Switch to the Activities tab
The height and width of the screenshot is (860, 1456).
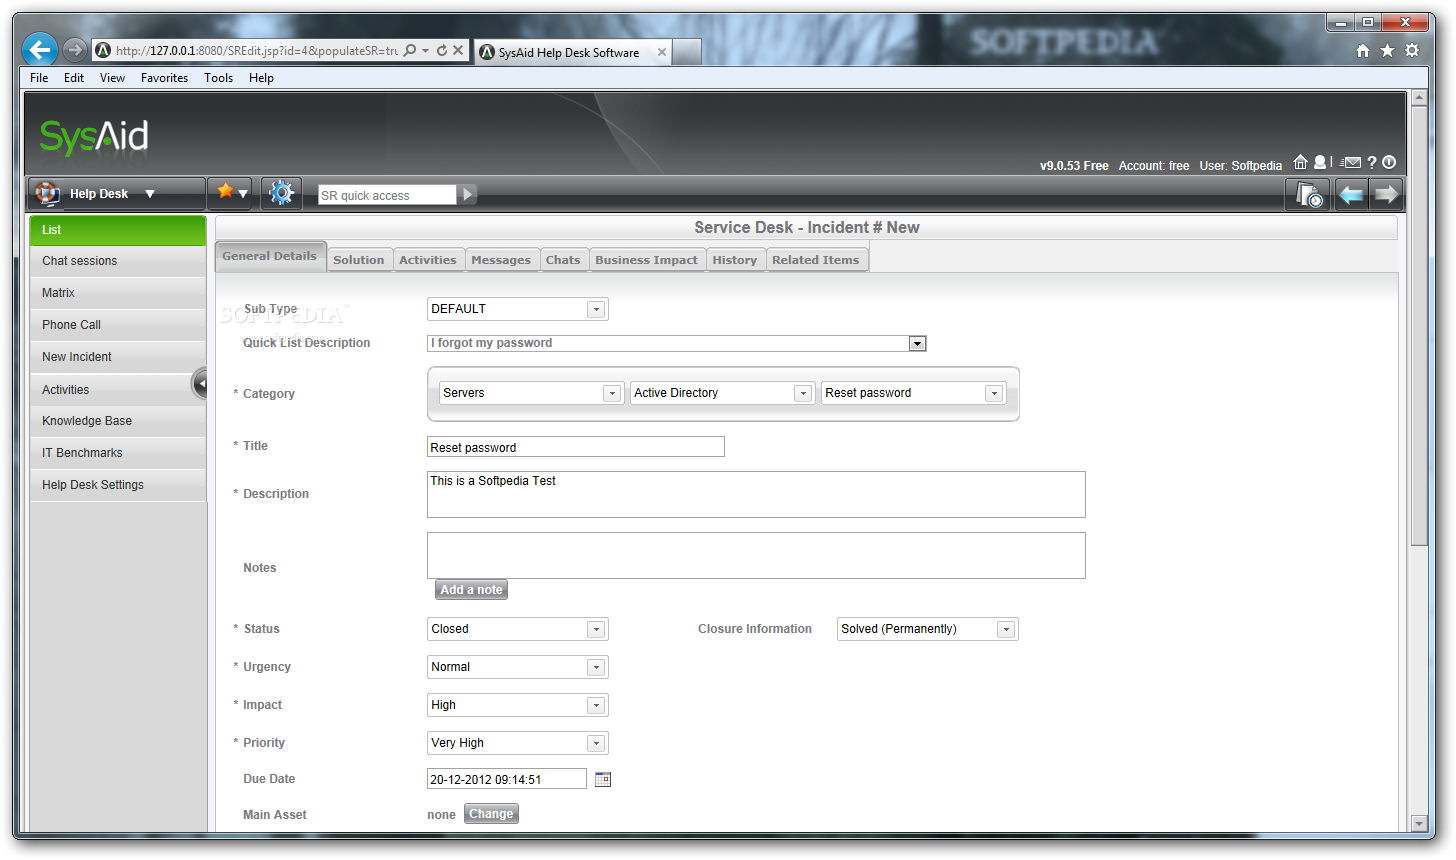point(428,260)
